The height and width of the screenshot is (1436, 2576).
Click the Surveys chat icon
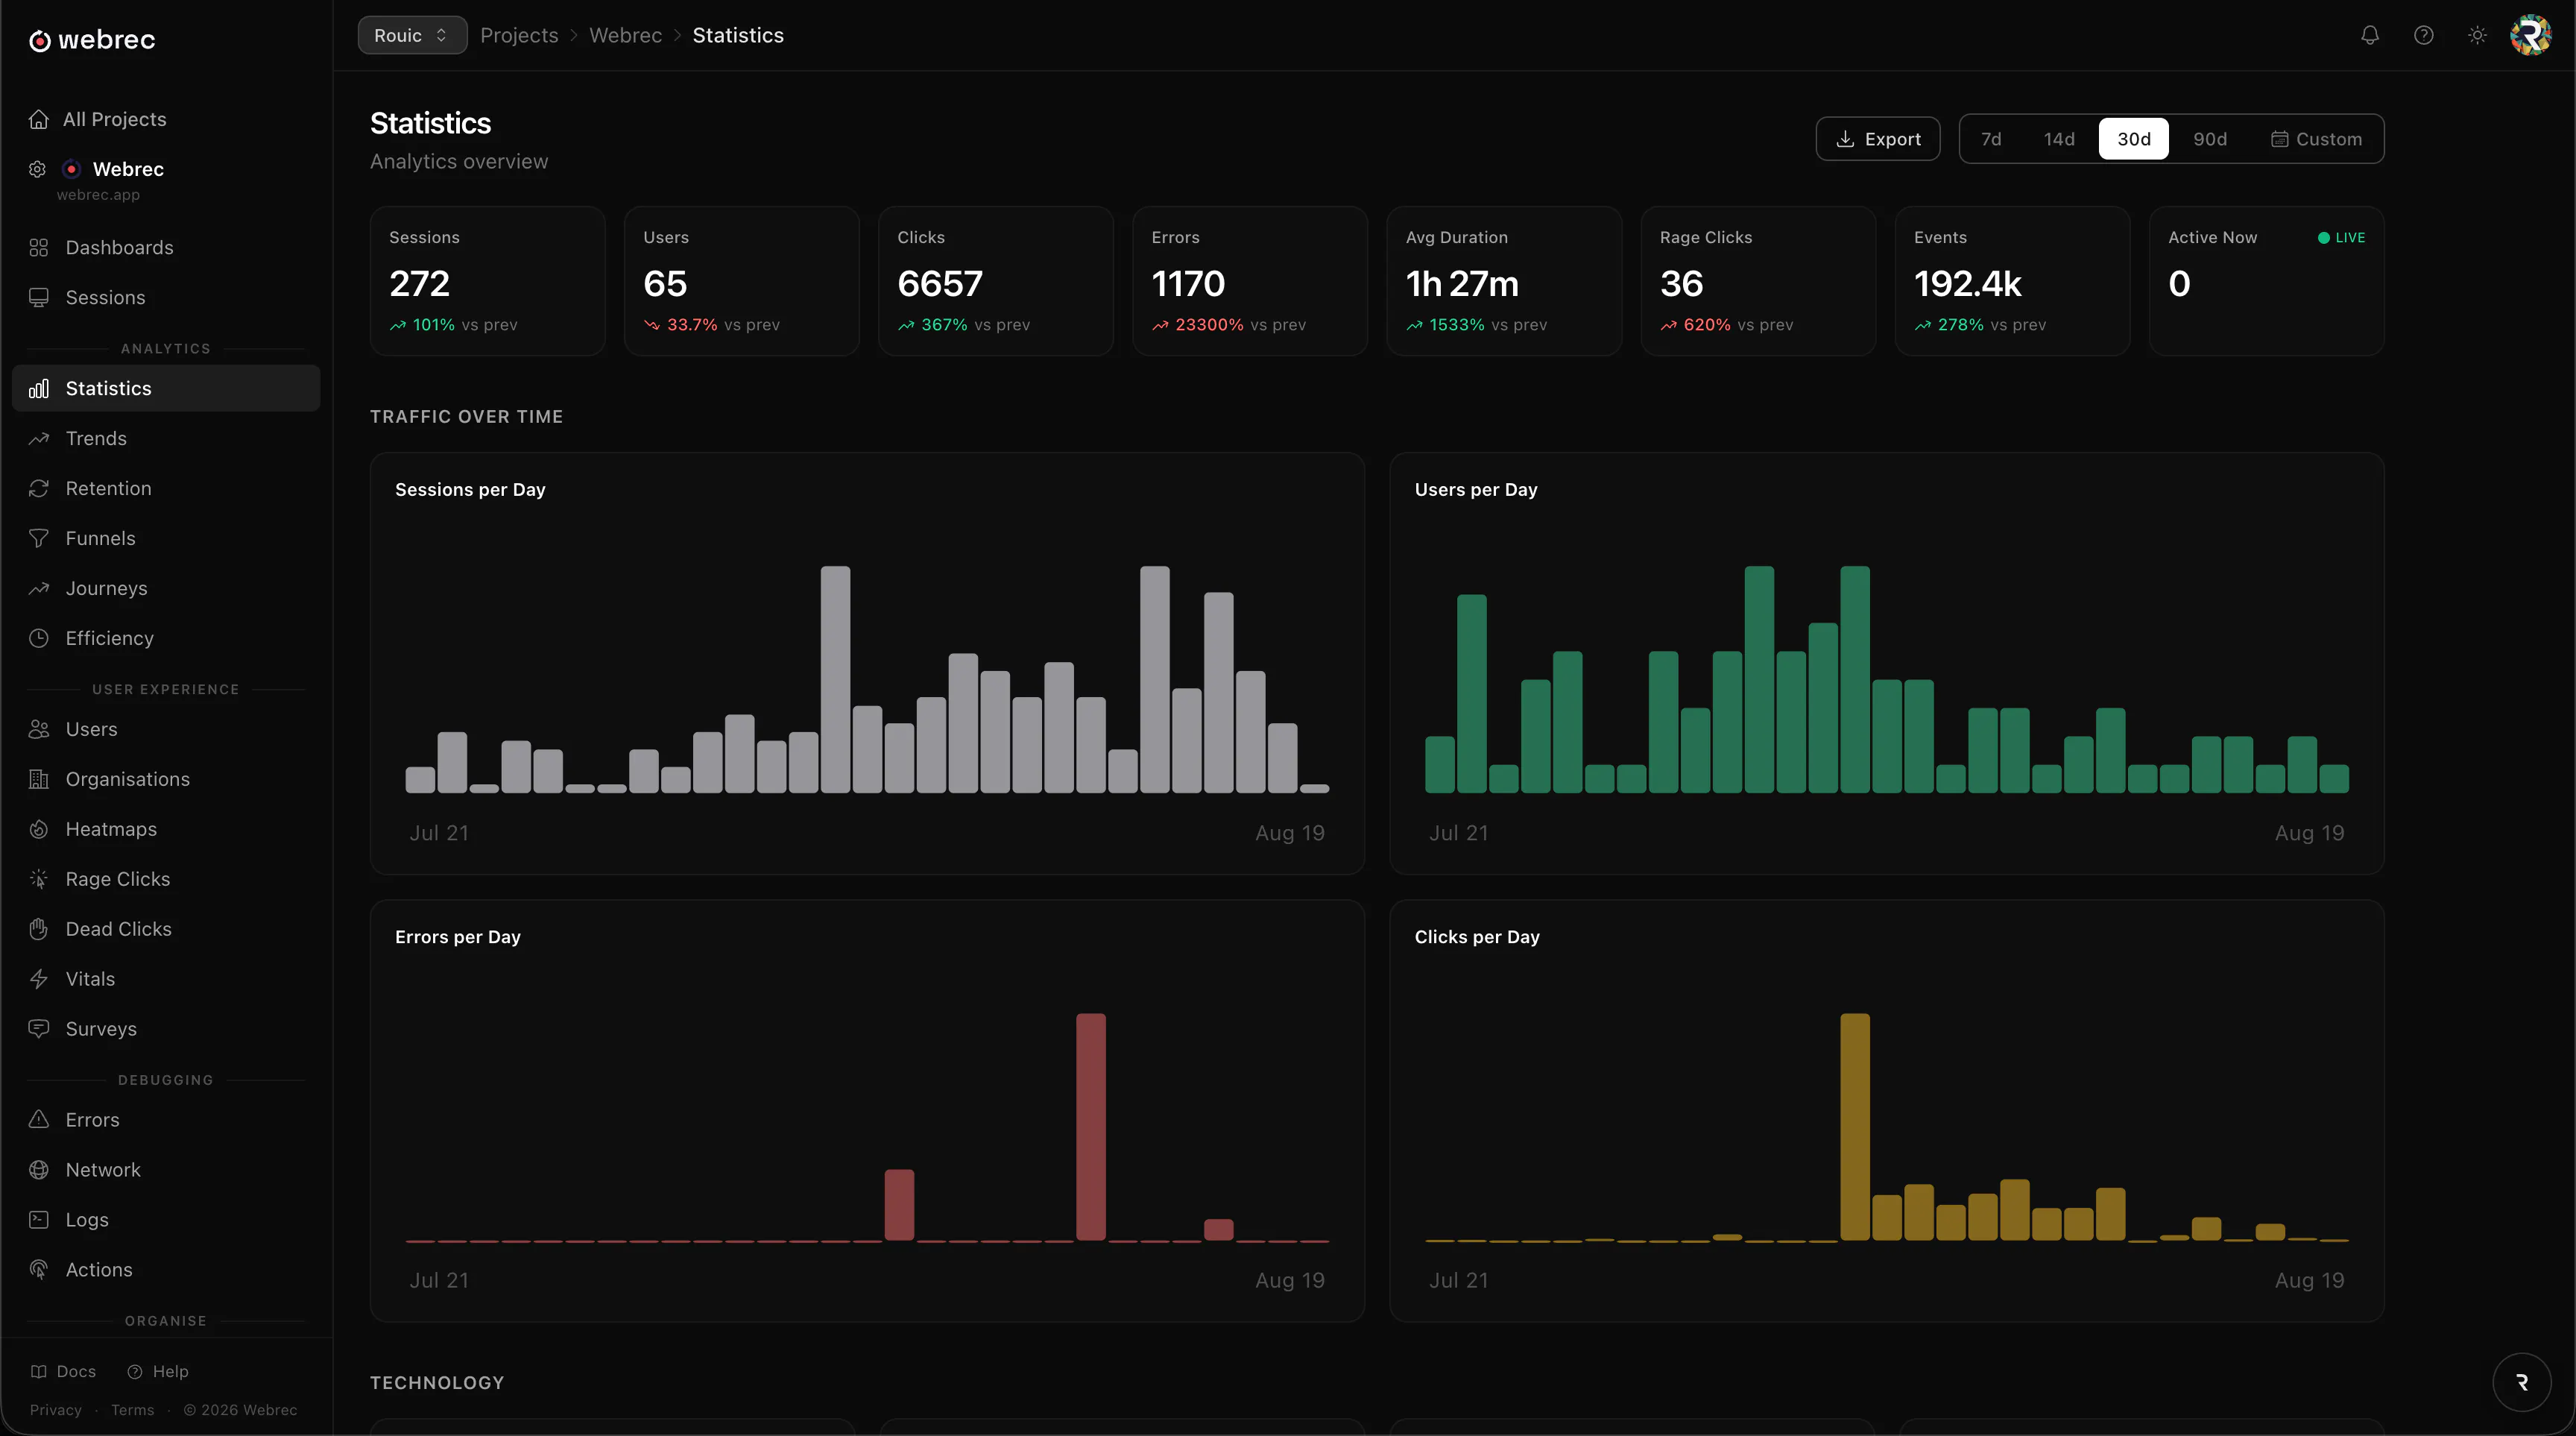(x=39, y=1030)
